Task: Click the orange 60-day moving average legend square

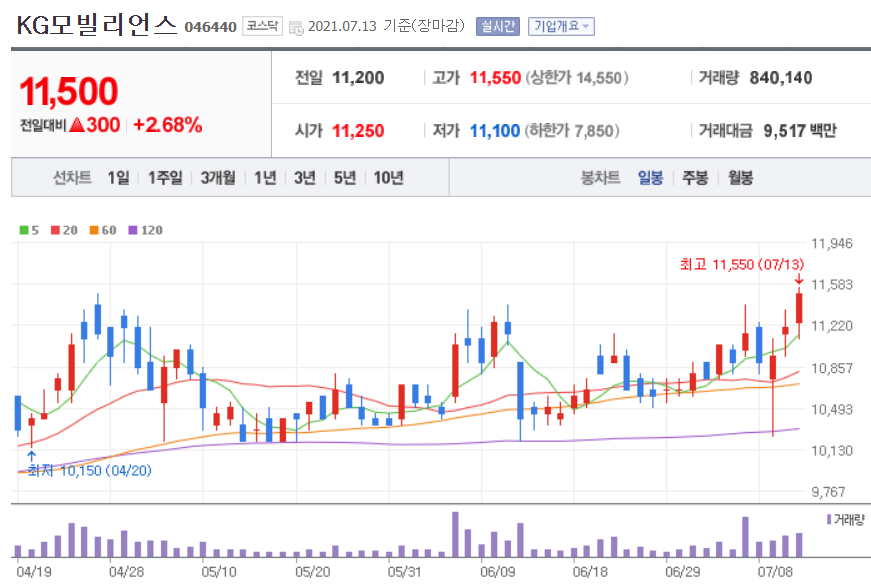Action: pos(94,230)
